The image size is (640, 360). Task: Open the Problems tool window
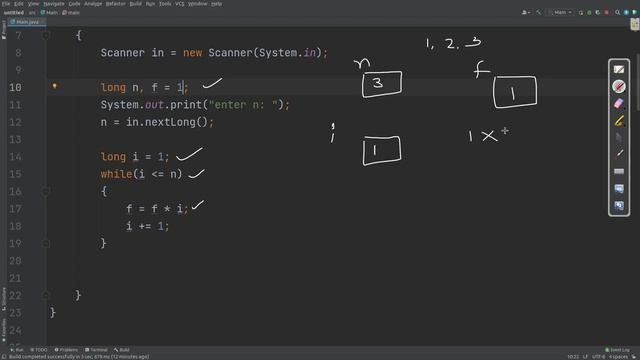66,350
